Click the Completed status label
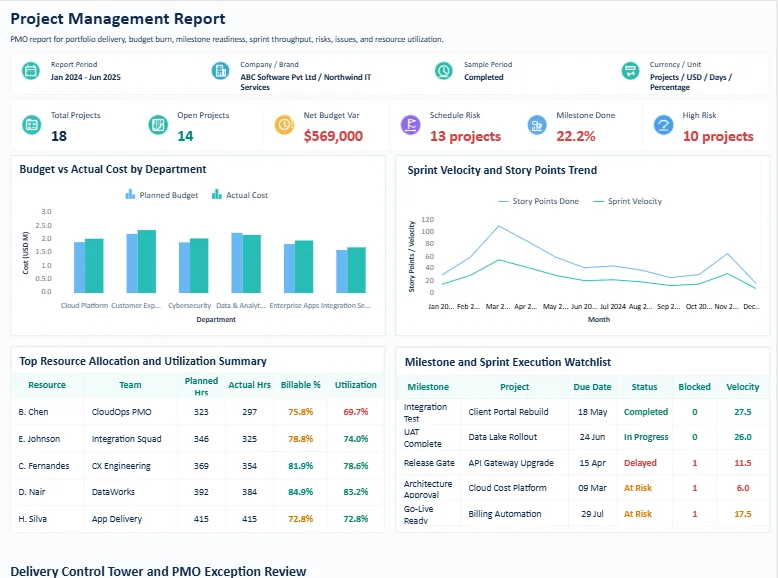Viewport: 778px width, 578px height. tap(646, 412)
